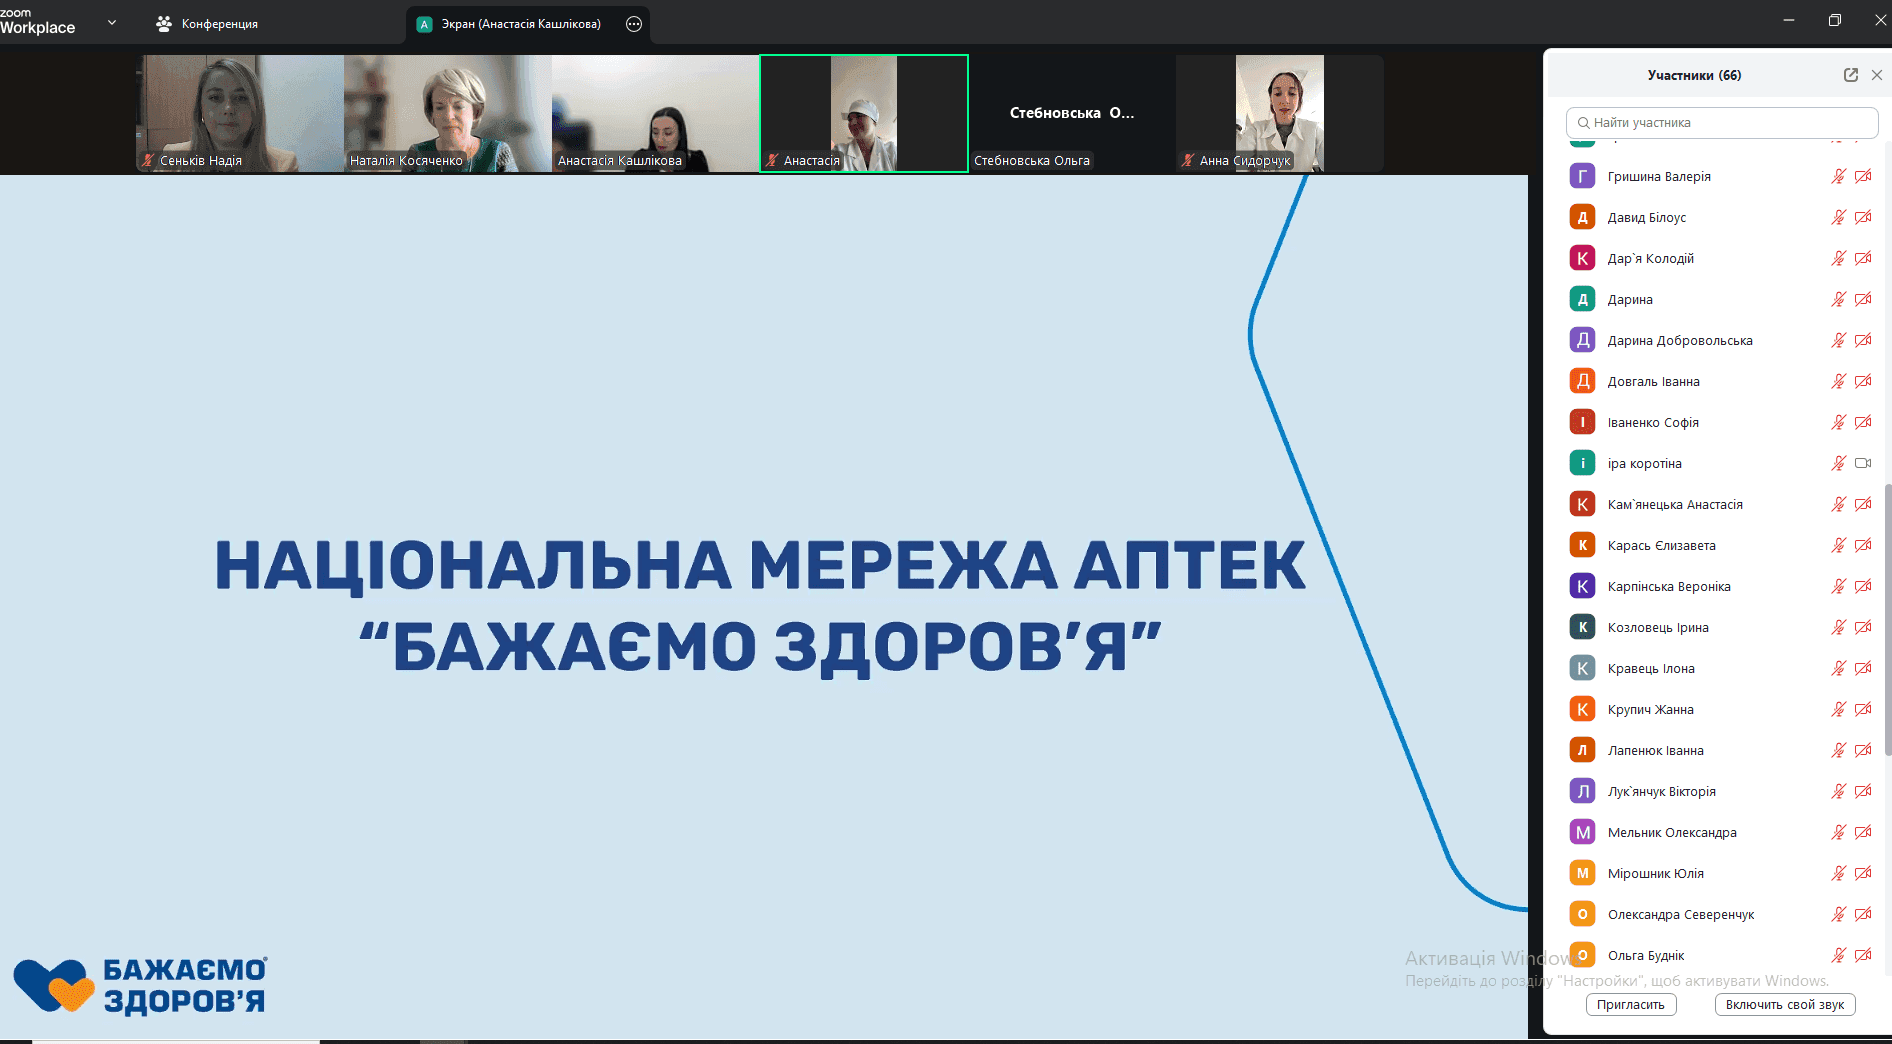The width and height of the screenshot is (1892, 1044).
Task: Click Дарина Добровольська avatar icon
Action: pyautogui.click(x=1582, y=340)
